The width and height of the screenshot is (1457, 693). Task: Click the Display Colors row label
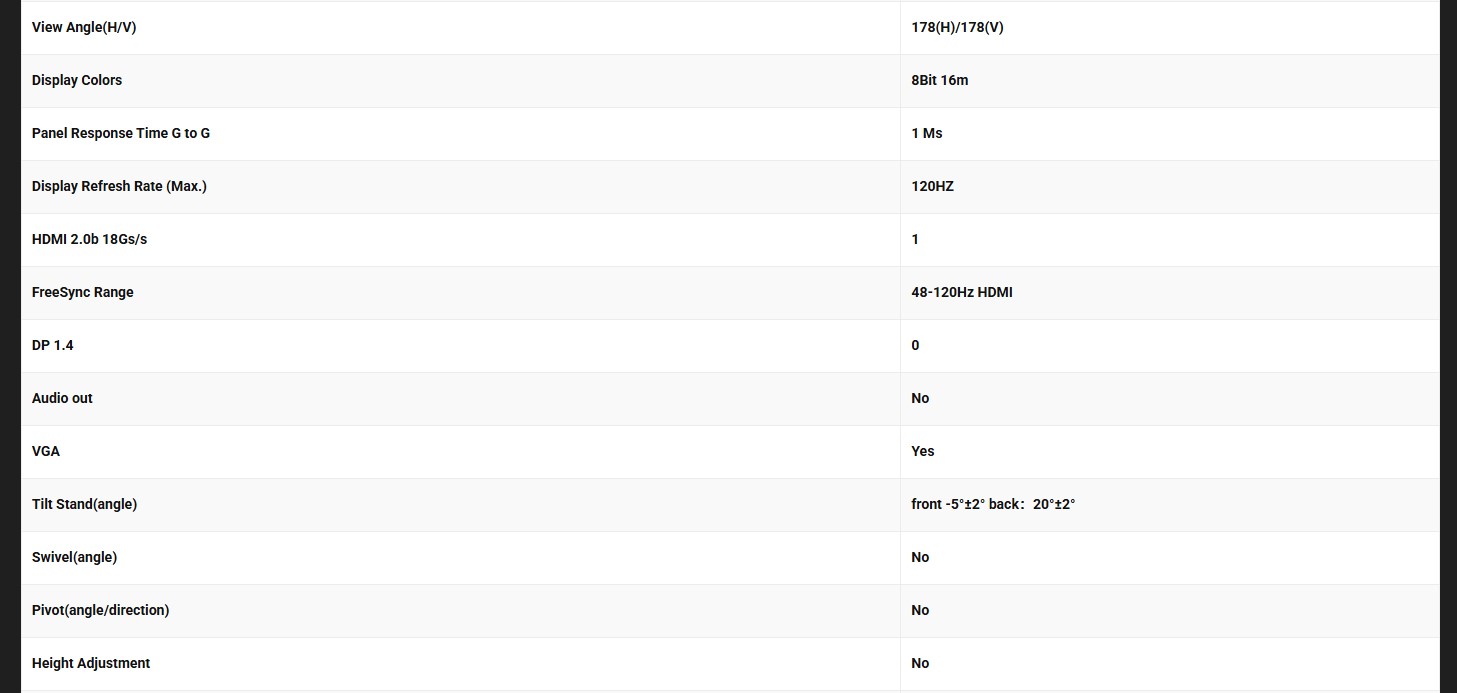pyautogui.click(x=77, y=80)
